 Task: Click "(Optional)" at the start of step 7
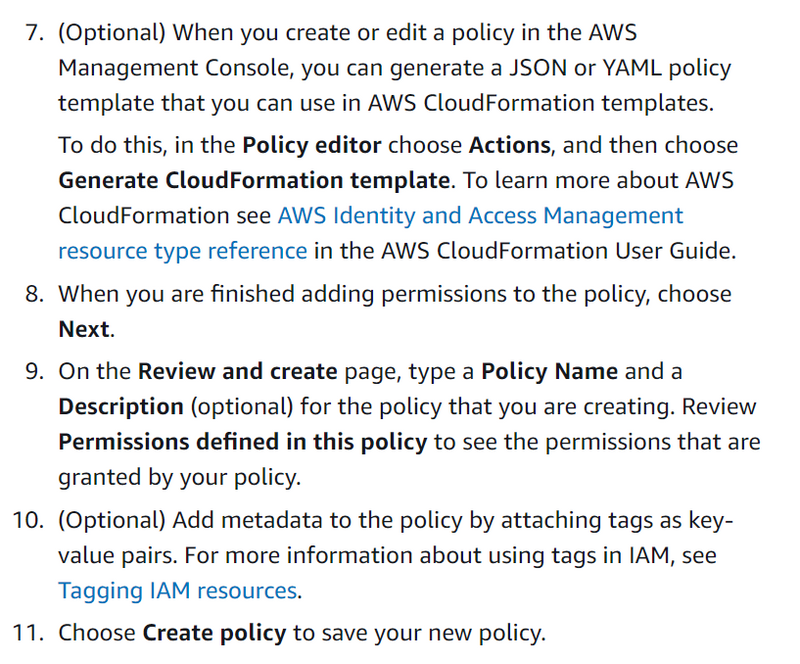(x=112, y=32)
